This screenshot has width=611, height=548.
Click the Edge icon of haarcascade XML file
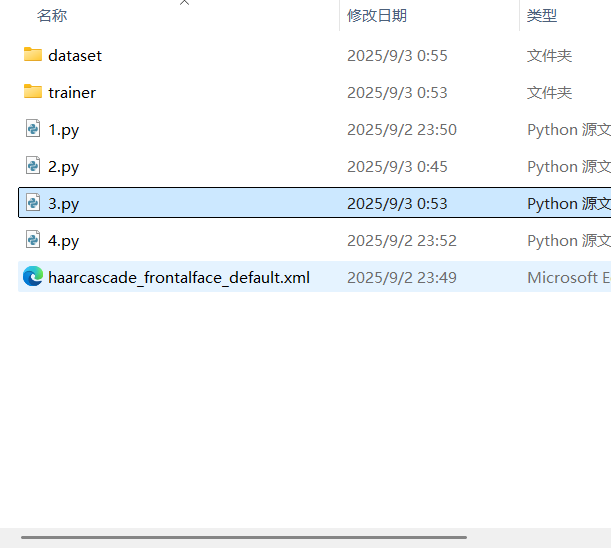point(33,277)
